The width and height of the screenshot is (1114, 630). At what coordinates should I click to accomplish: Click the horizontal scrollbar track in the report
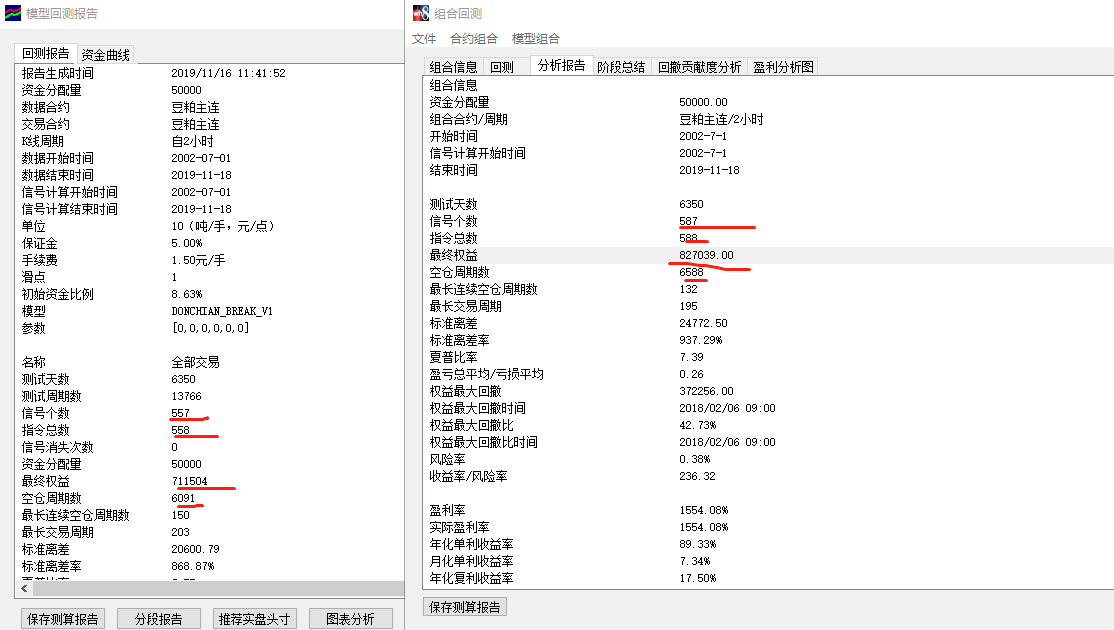(x=217, y=588)
